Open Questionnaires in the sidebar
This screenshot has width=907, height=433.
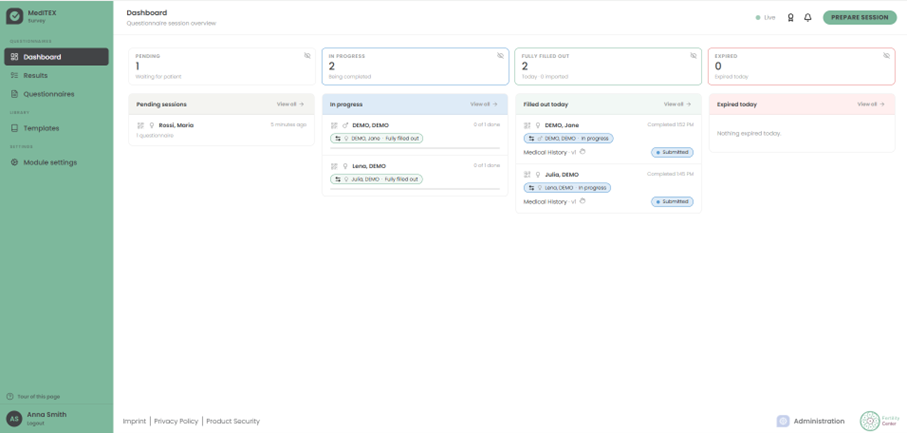click(x=56, y=94)
